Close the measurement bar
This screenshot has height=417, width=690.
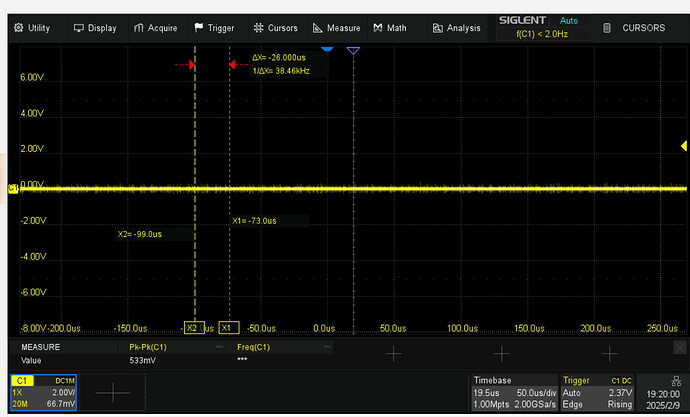pyautogui.click(x=680, y=347)
